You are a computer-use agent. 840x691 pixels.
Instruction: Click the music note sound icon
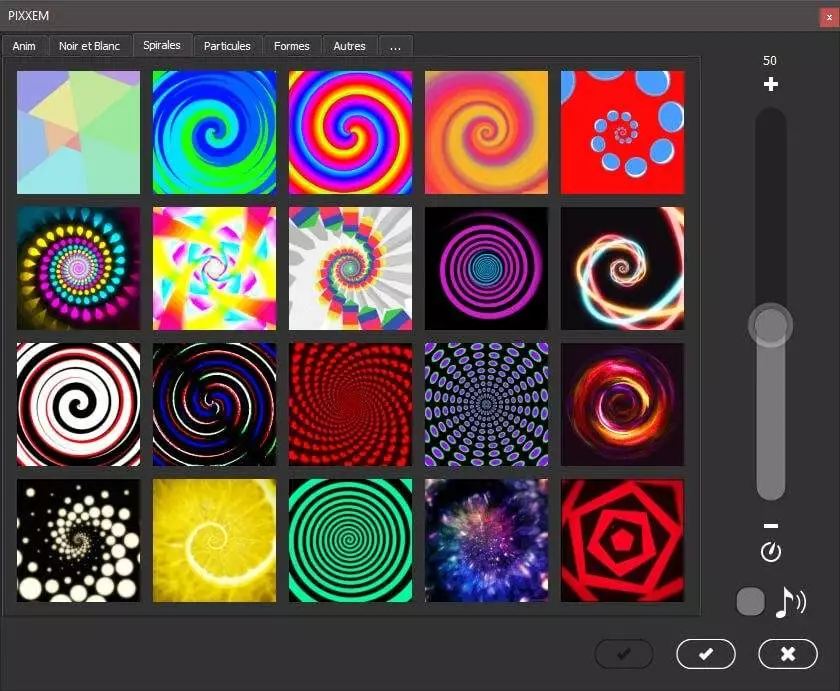pyautogui.click(x=789, y=602)
